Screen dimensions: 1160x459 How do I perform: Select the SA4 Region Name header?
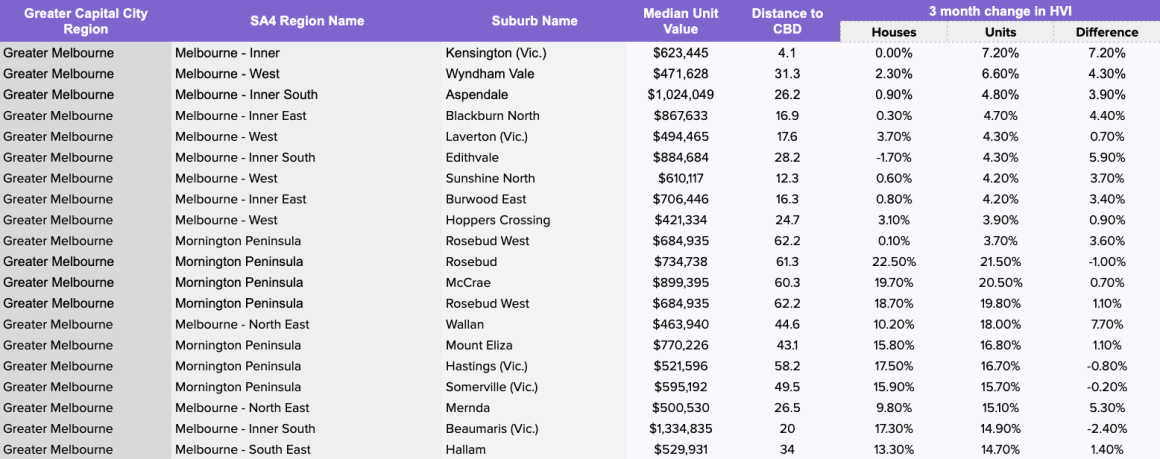pyautogui.click(x=306, y=21)
